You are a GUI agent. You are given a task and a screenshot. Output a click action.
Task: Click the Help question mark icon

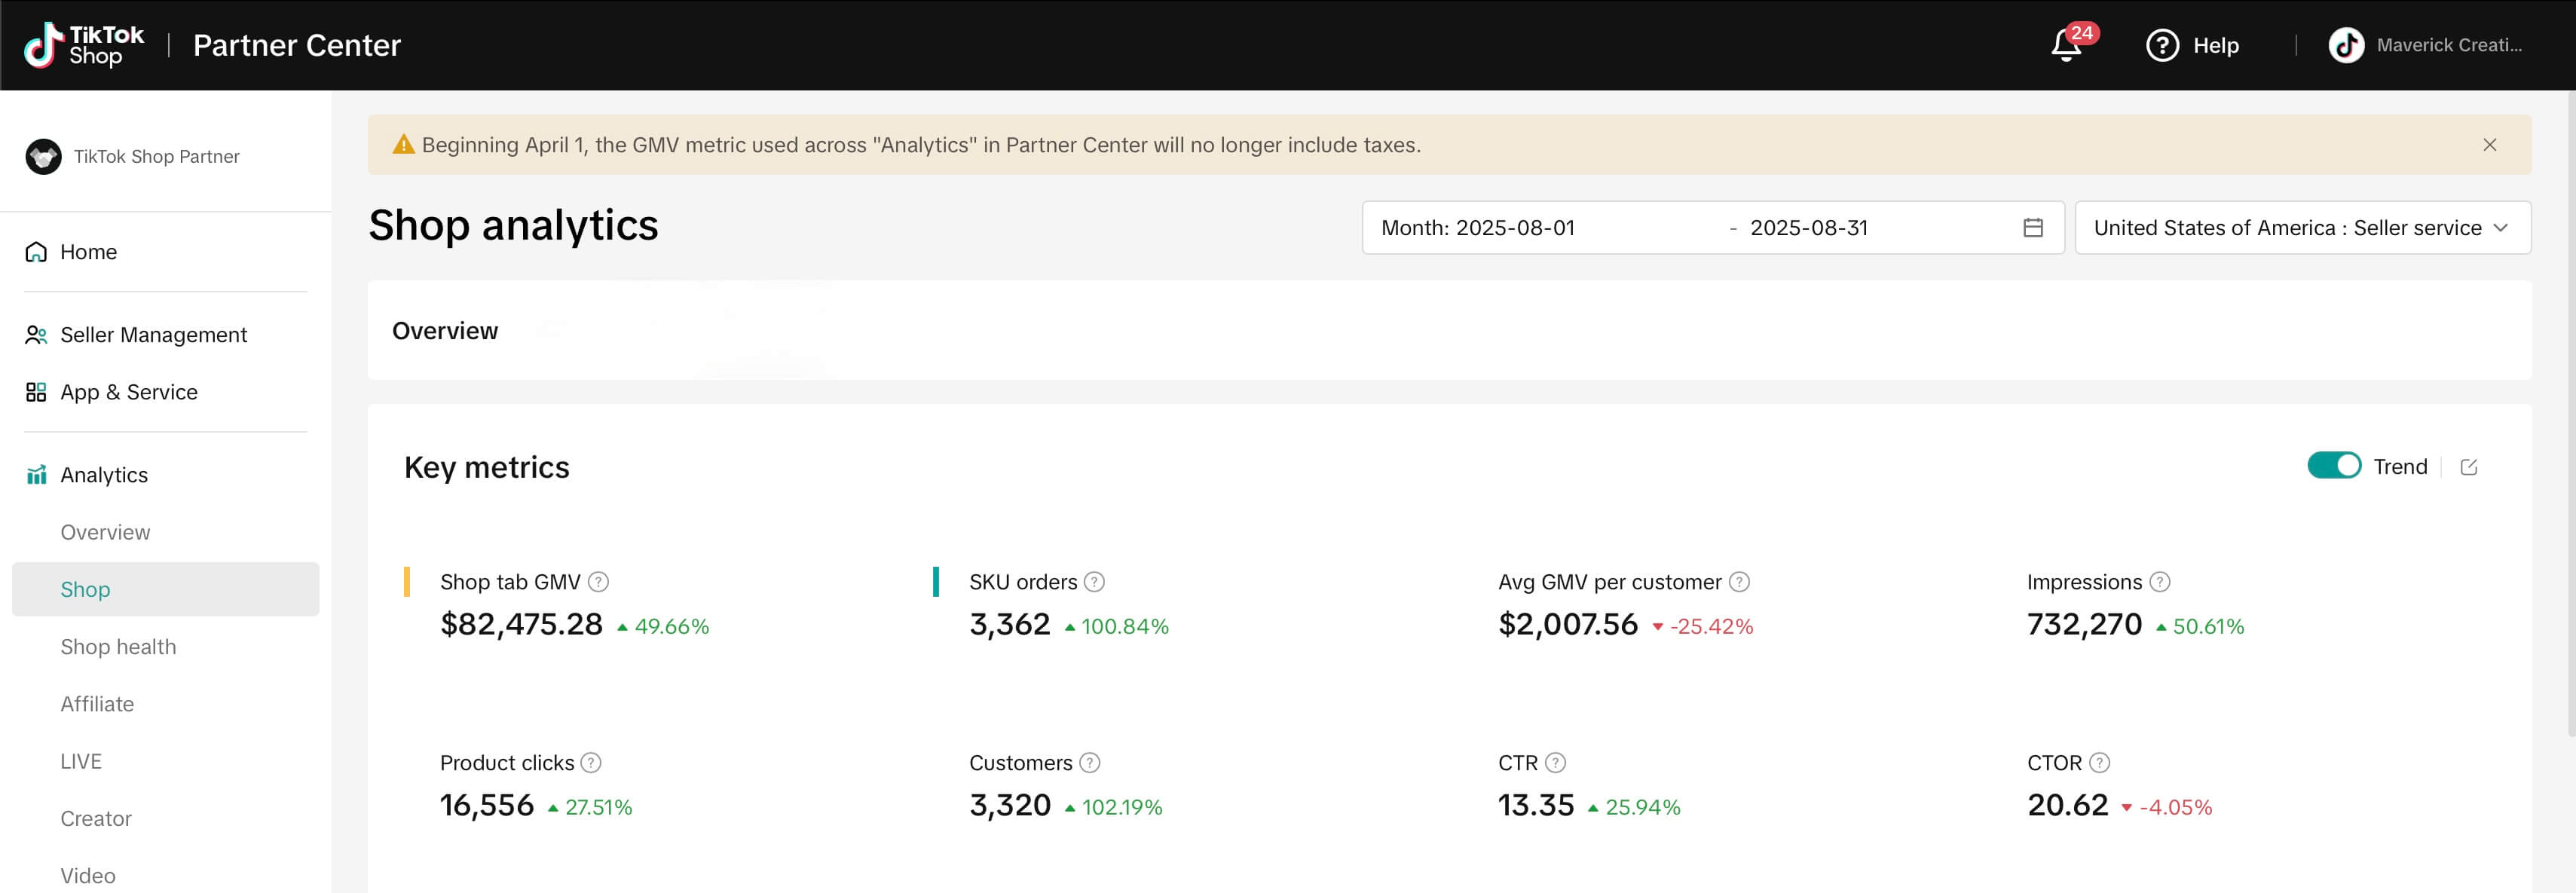click(2162, 46)
